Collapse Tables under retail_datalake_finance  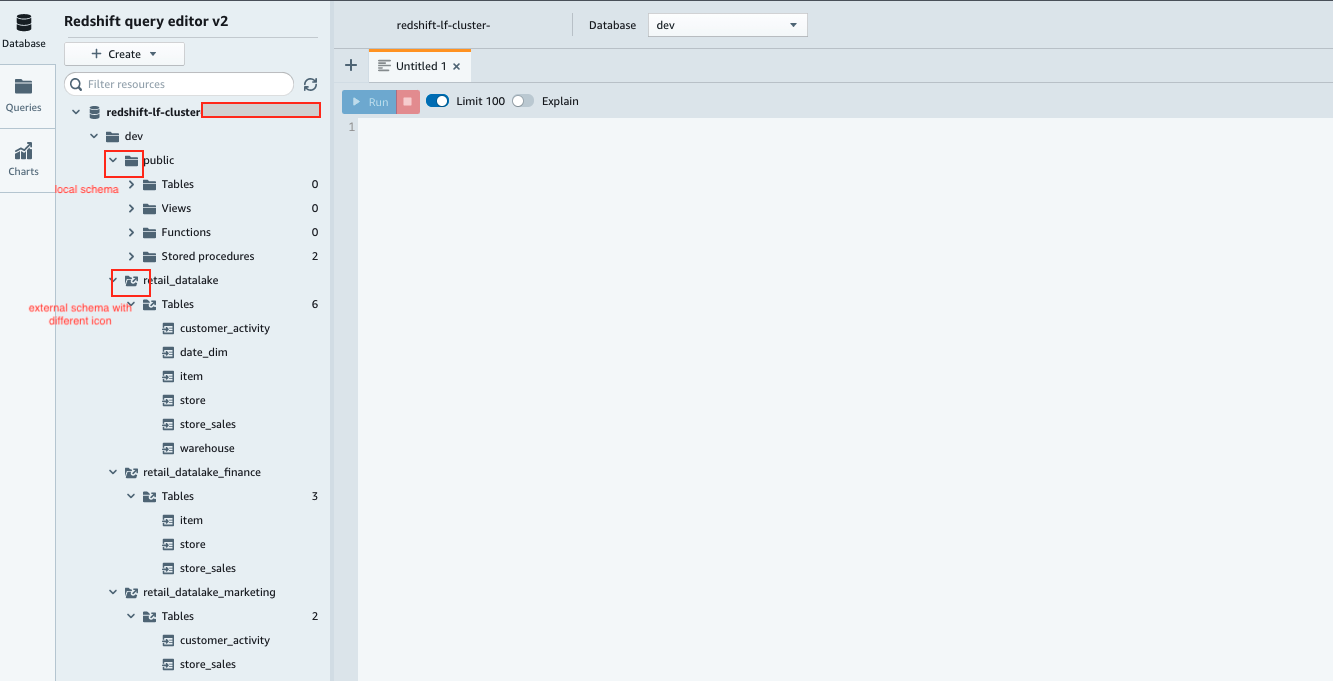pyautogui.click(x=131, y=496)
